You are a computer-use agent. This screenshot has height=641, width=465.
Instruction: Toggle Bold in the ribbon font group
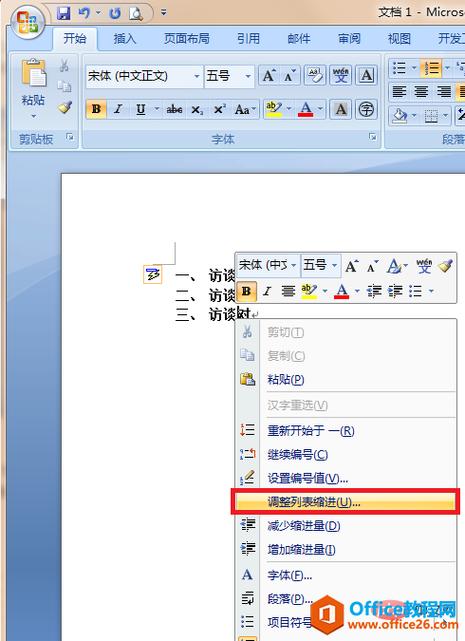pyautogui.click(x=97, y=109)
